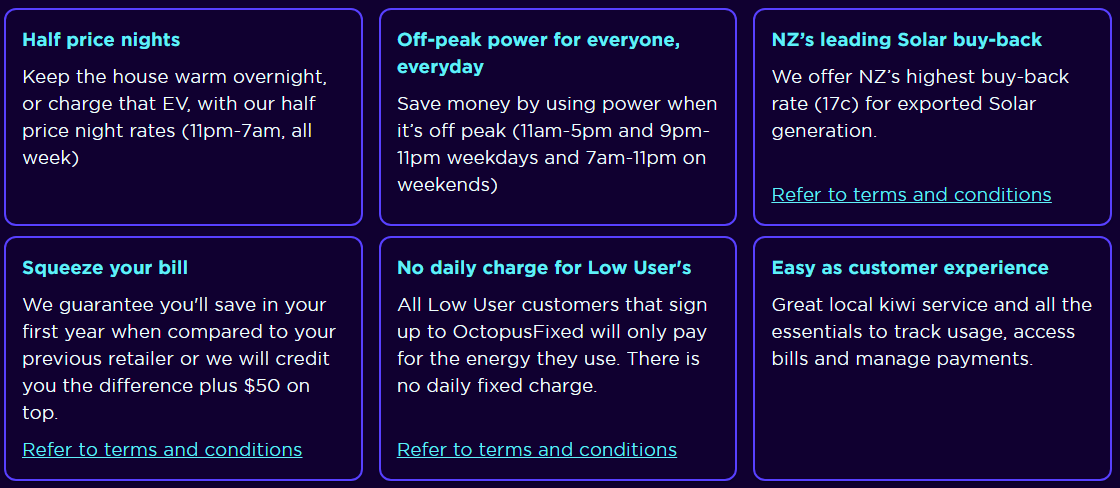The height and width of the screenshot is (488, 1120).
Task: Click the NZ's leading Solar buy-back card
Action: [932, 116]
